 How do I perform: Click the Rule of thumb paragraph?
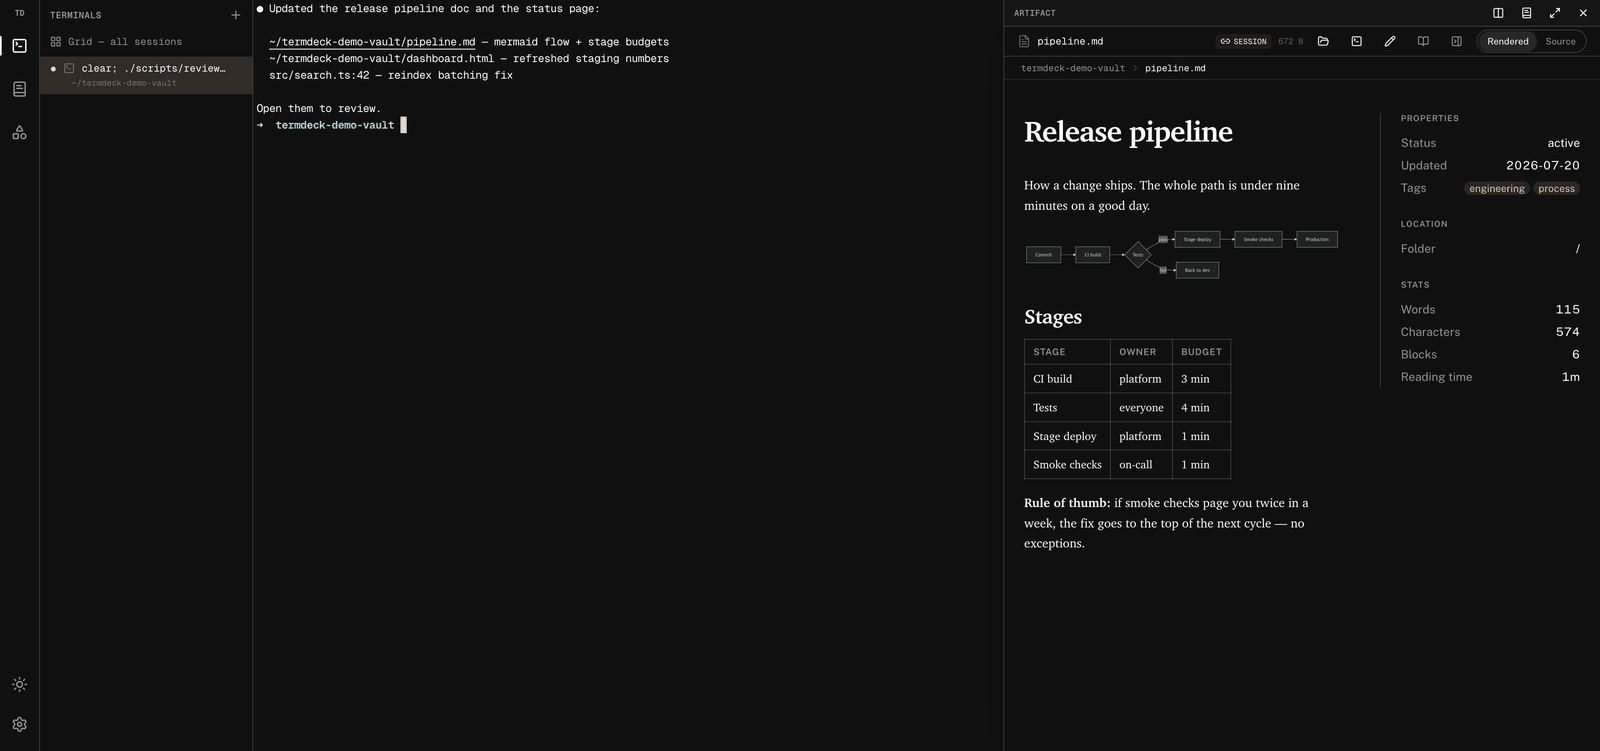(x=1166, y=523)
